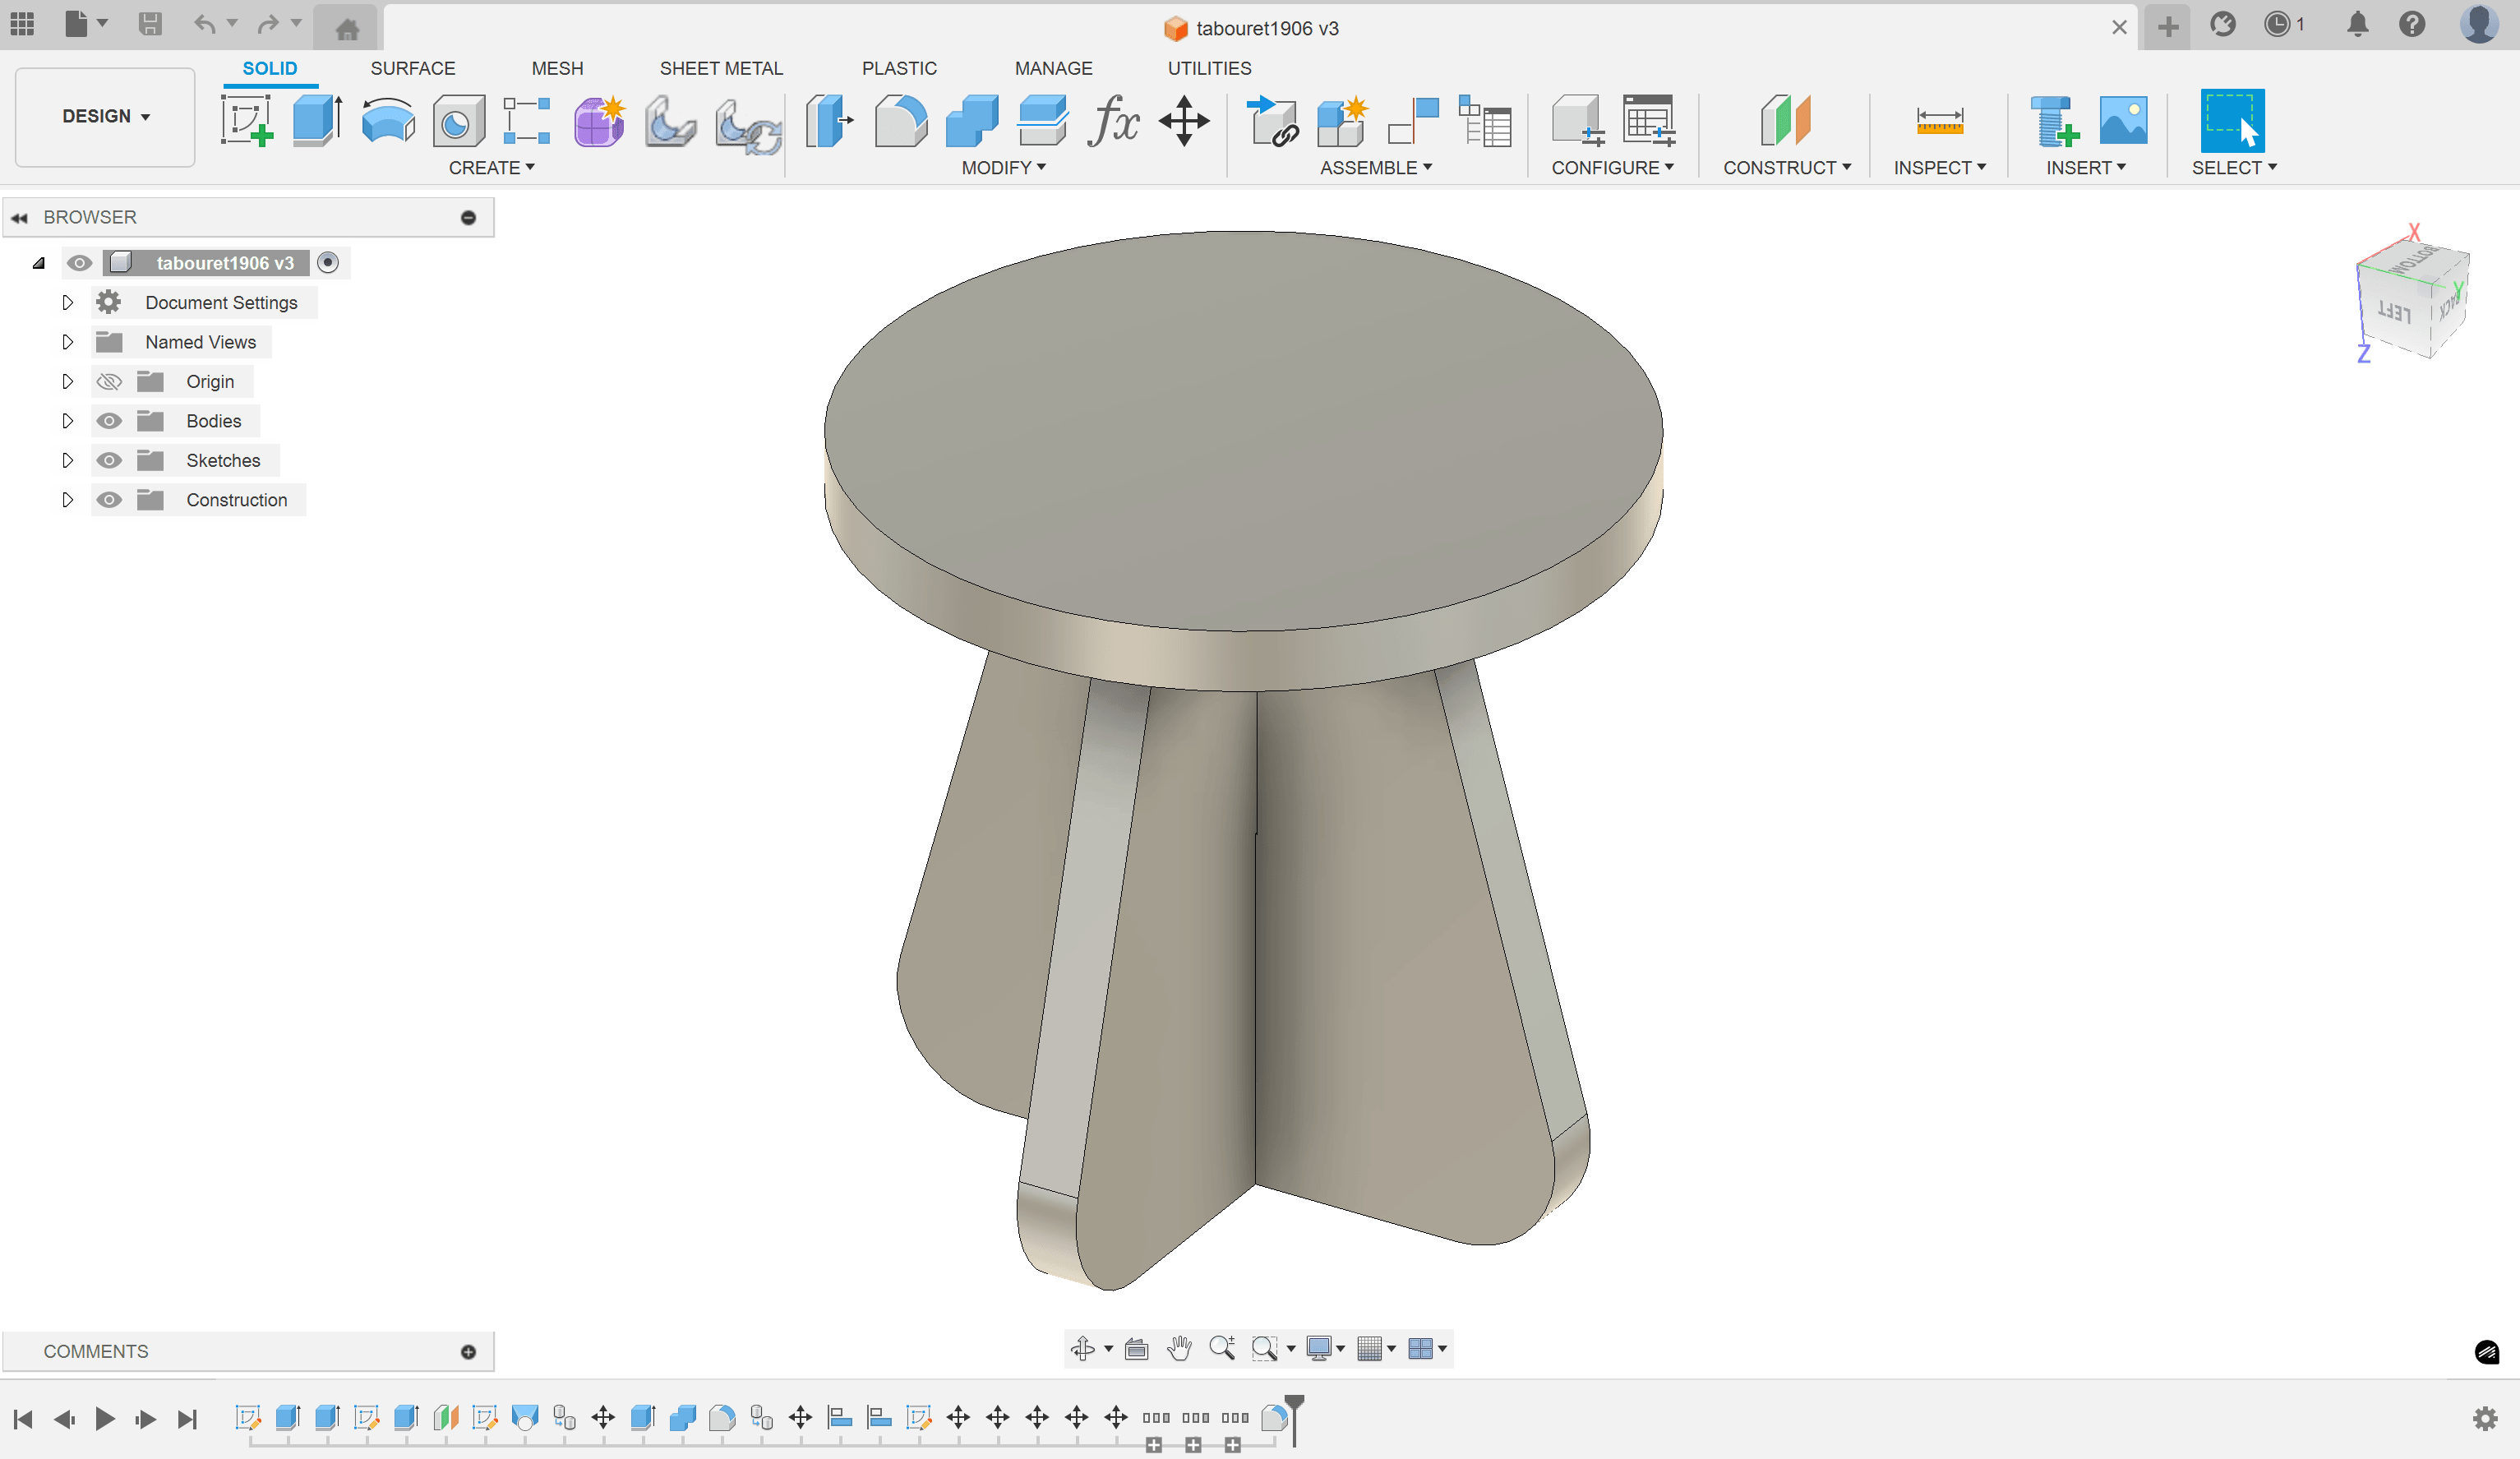The width and height of the screenshot is (2520, 1459).
Task: Open Change Parameters with the fx icon
Action: [1113, 120]
